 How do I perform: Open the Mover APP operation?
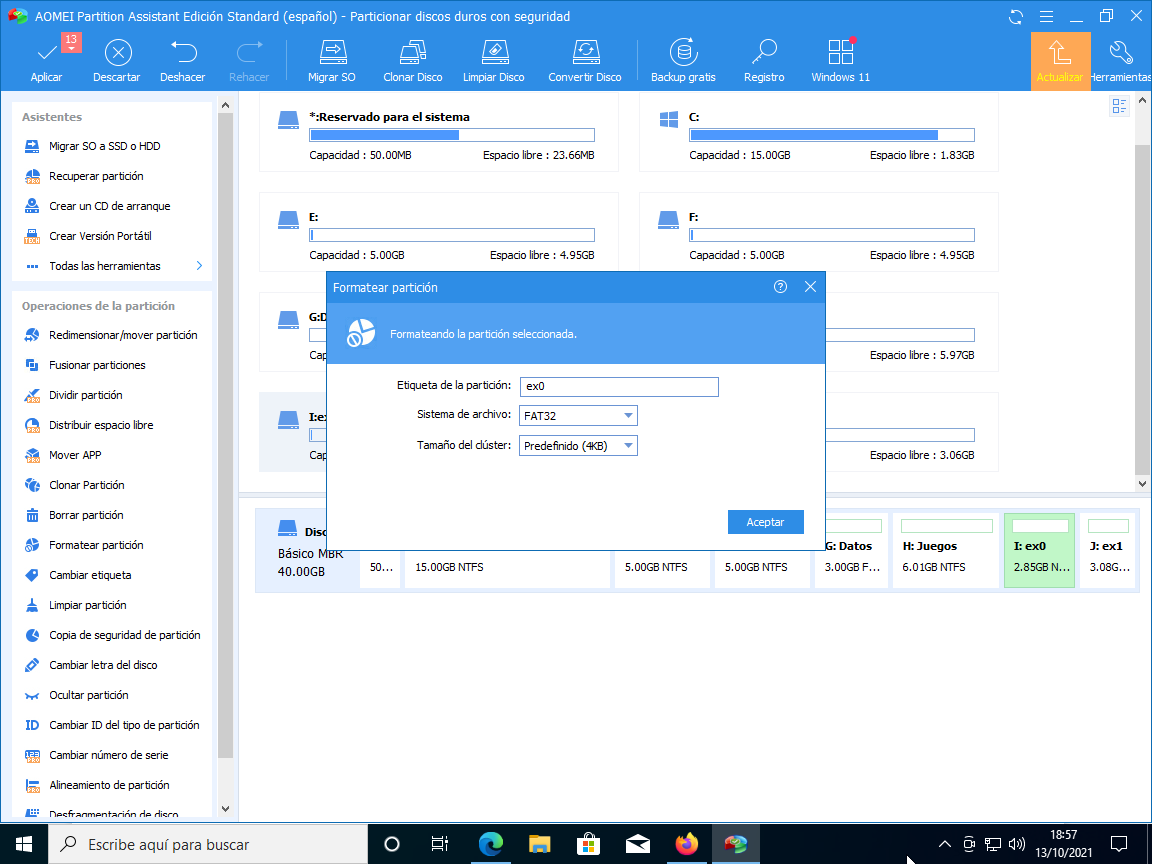[x=75, y=456]
